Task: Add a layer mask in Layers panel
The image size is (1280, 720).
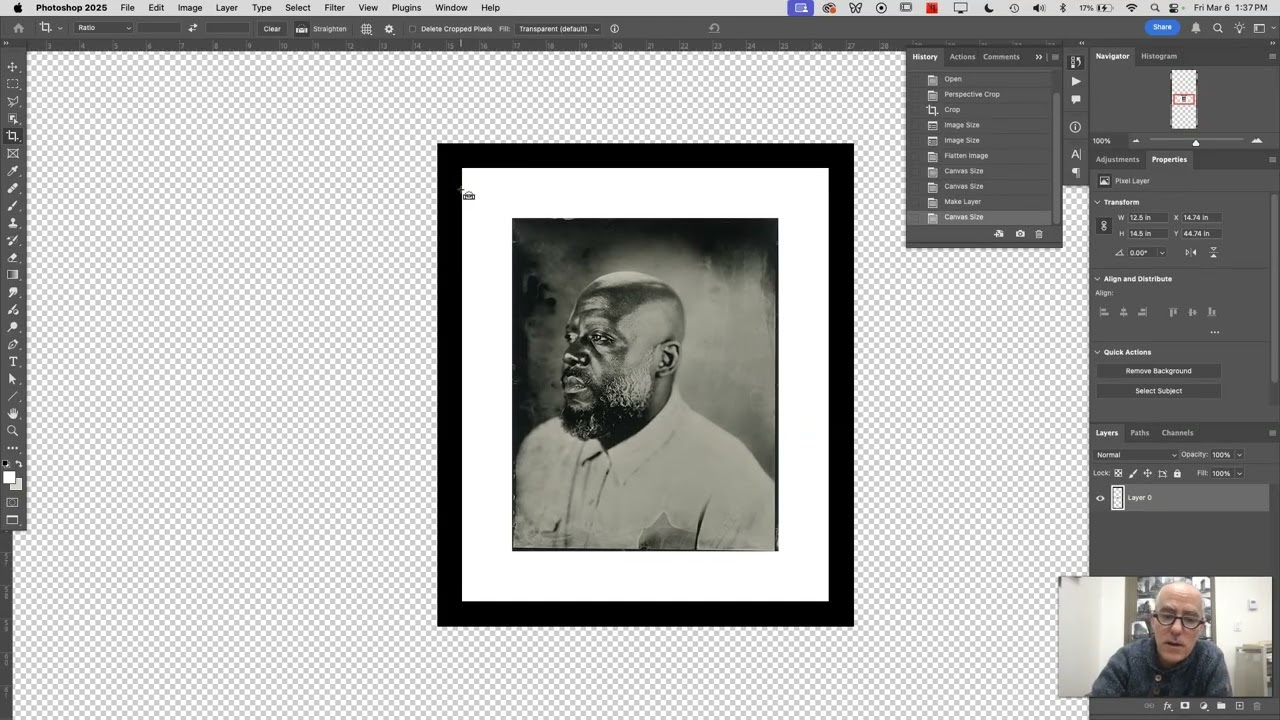Action: (x=1185, y=706)
